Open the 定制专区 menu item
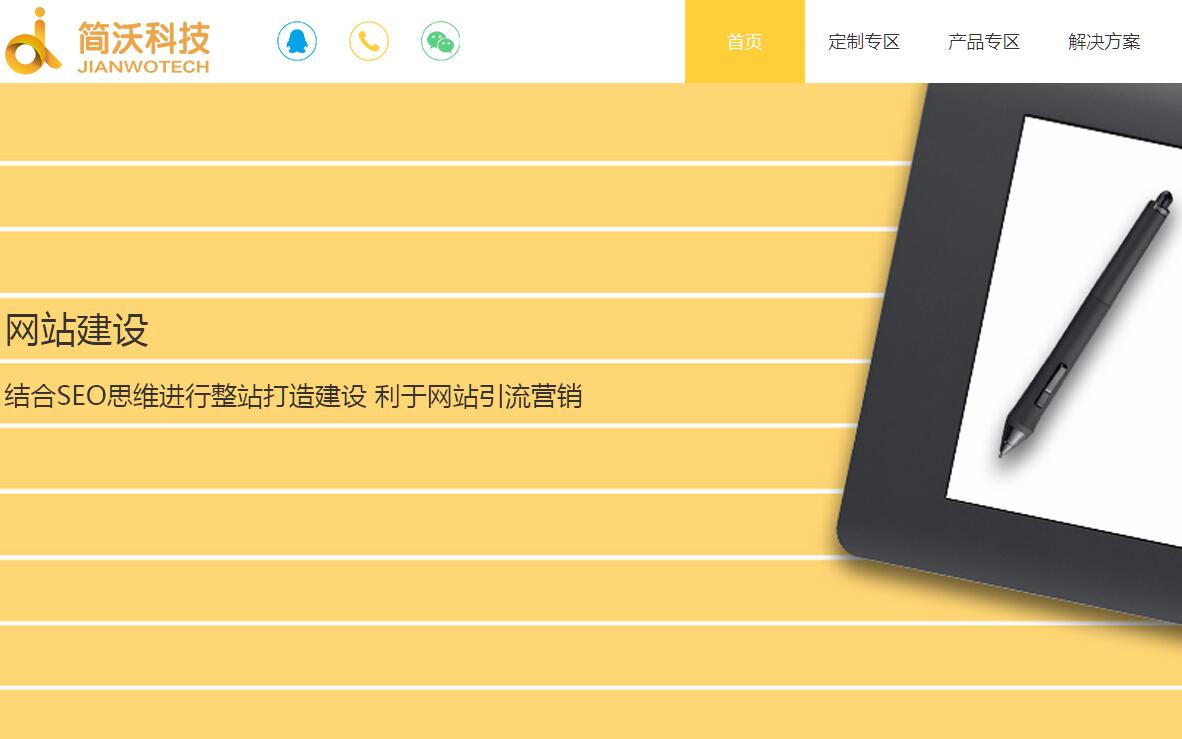This screenshot has width=1182, height=739. pyautogui.click(x=865, y=41)
